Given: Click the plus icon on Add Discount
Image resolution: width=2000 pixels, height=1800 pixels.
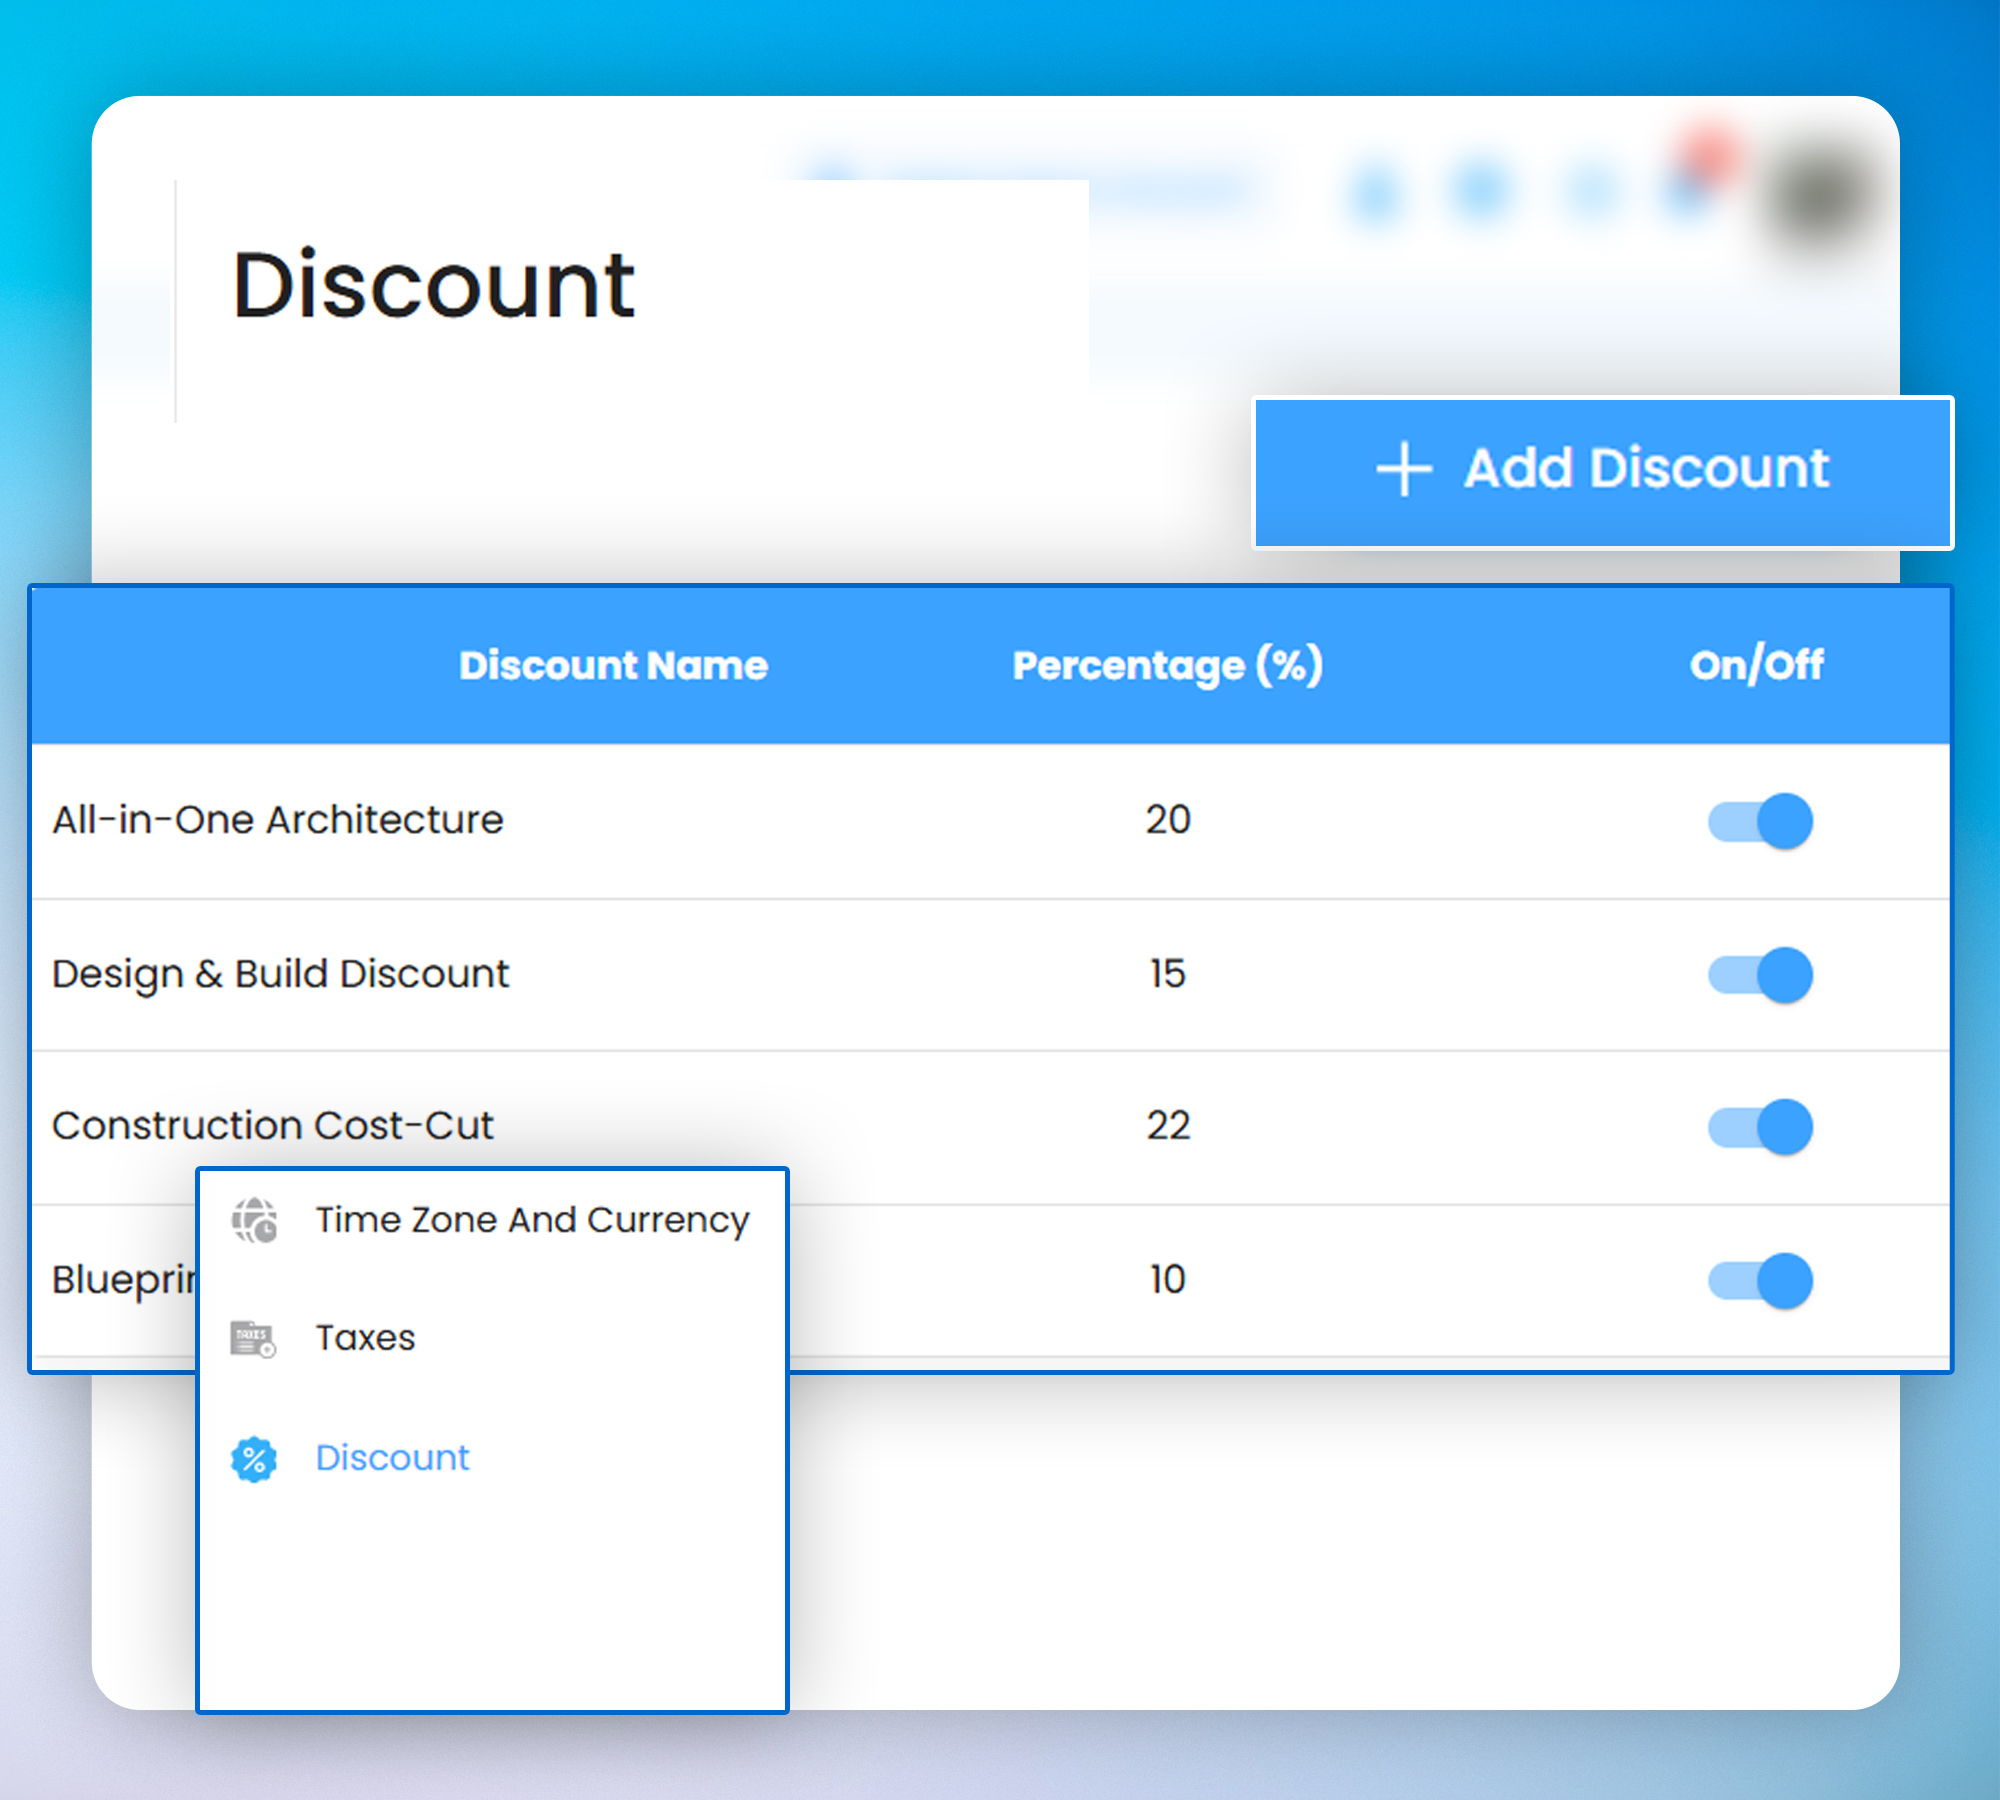Looking at the screenshot, I should 1404,469.
